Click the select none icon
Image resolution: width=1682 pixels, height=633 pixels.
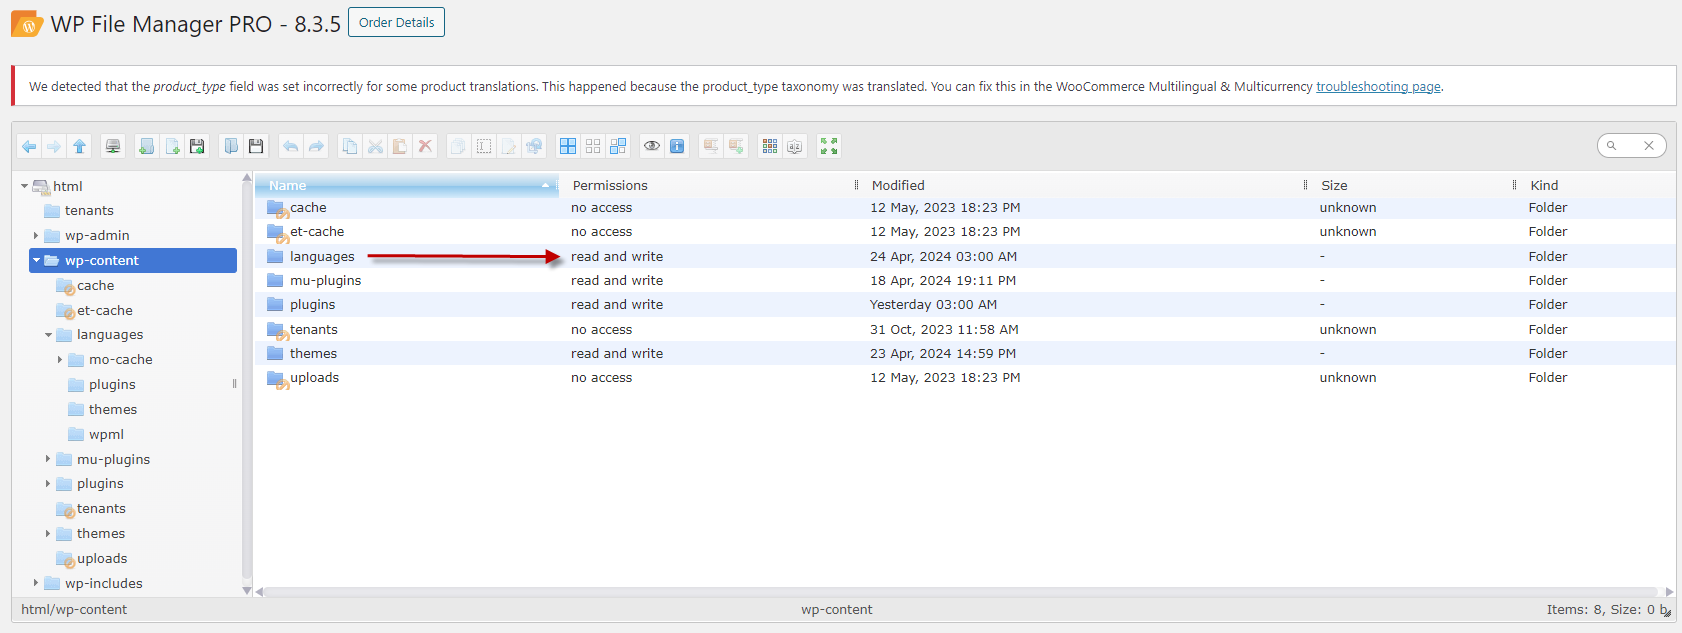pos(593,146)
